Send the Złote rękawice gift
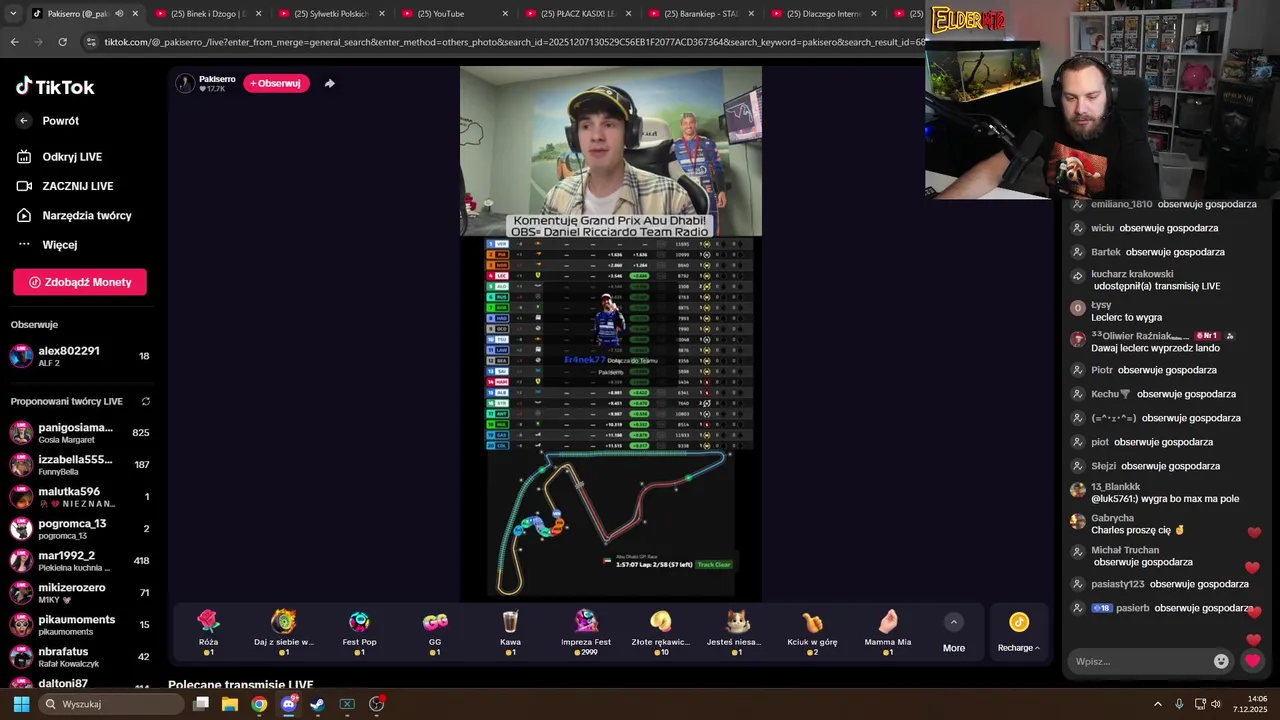This screenshot has height=720, width=1280. [661, 632]
